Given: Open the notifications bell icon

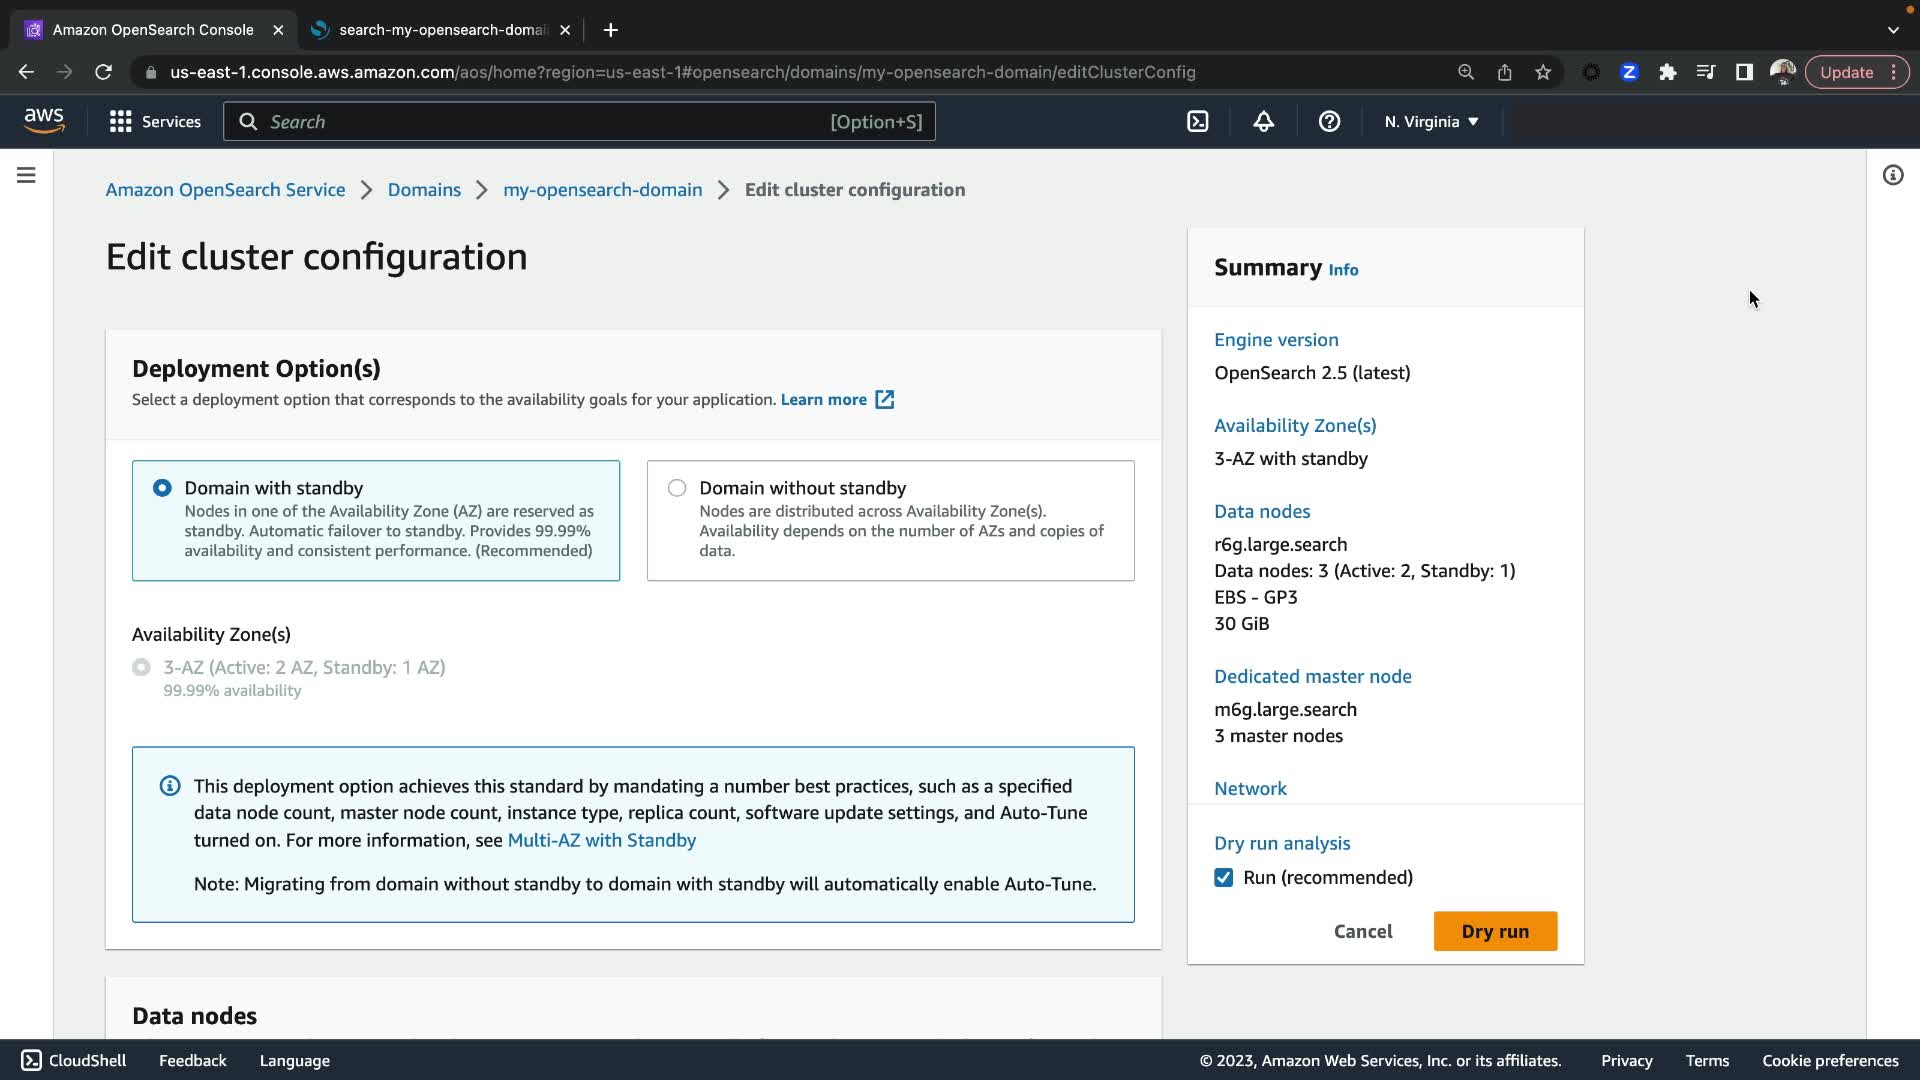Looking at the screenshot, I should [x=1263, y=122].
